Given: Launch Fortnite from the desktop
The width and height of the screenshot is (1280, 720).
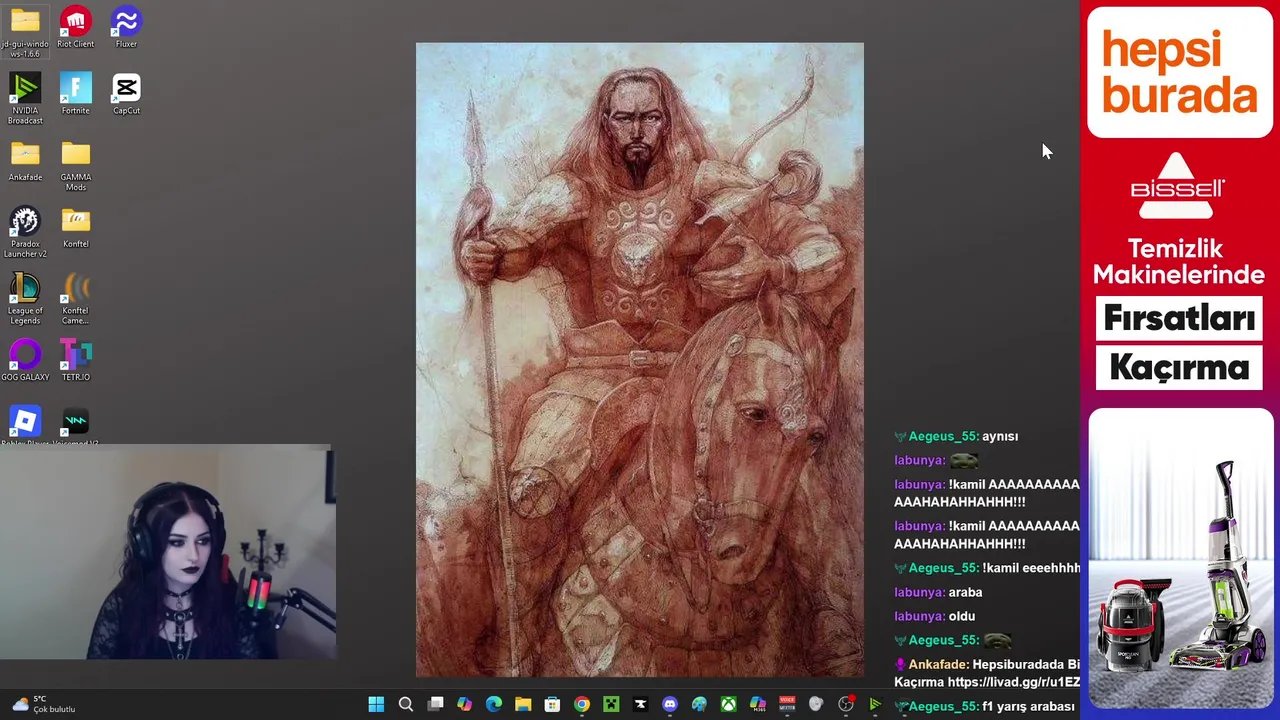Looking at the screenshot, I should 75,94.
